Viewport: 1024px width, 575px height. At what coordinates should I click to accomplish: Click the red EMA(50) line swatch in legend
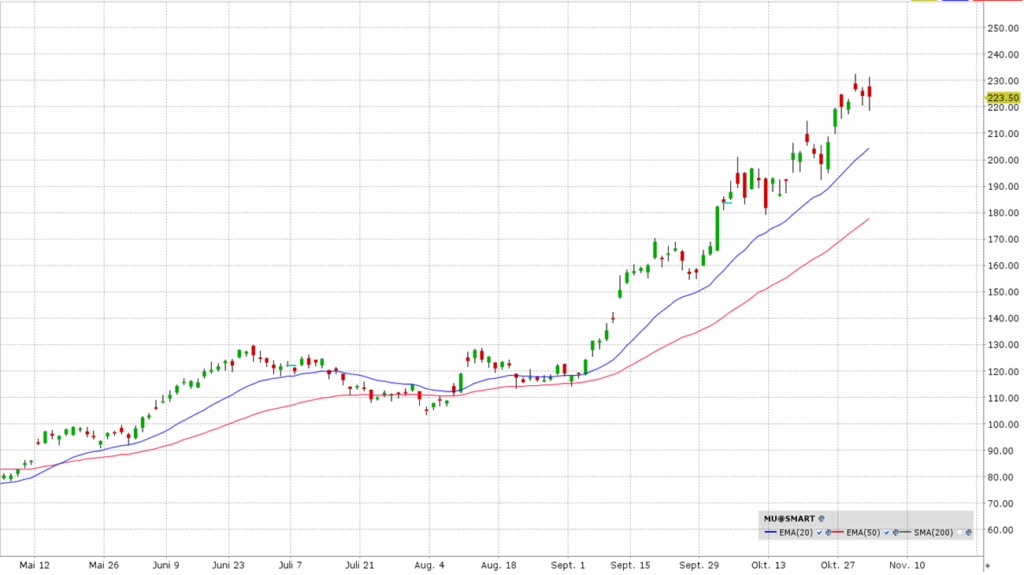838,532
